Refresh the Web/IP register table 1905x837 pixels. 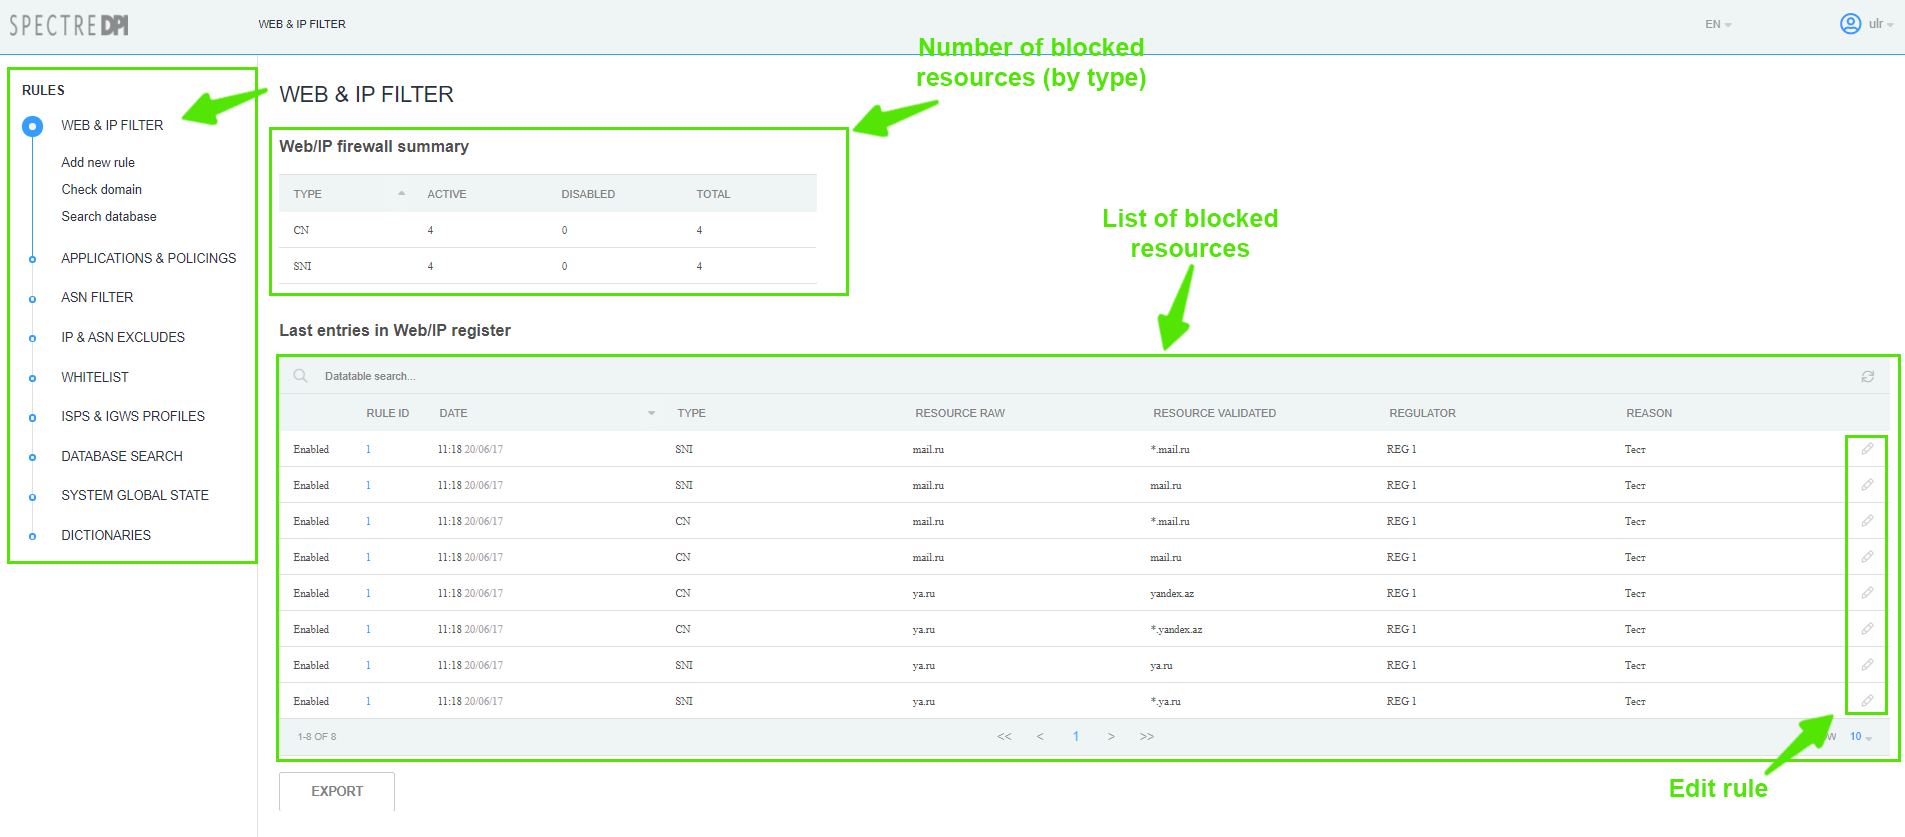click(1867, 377)
